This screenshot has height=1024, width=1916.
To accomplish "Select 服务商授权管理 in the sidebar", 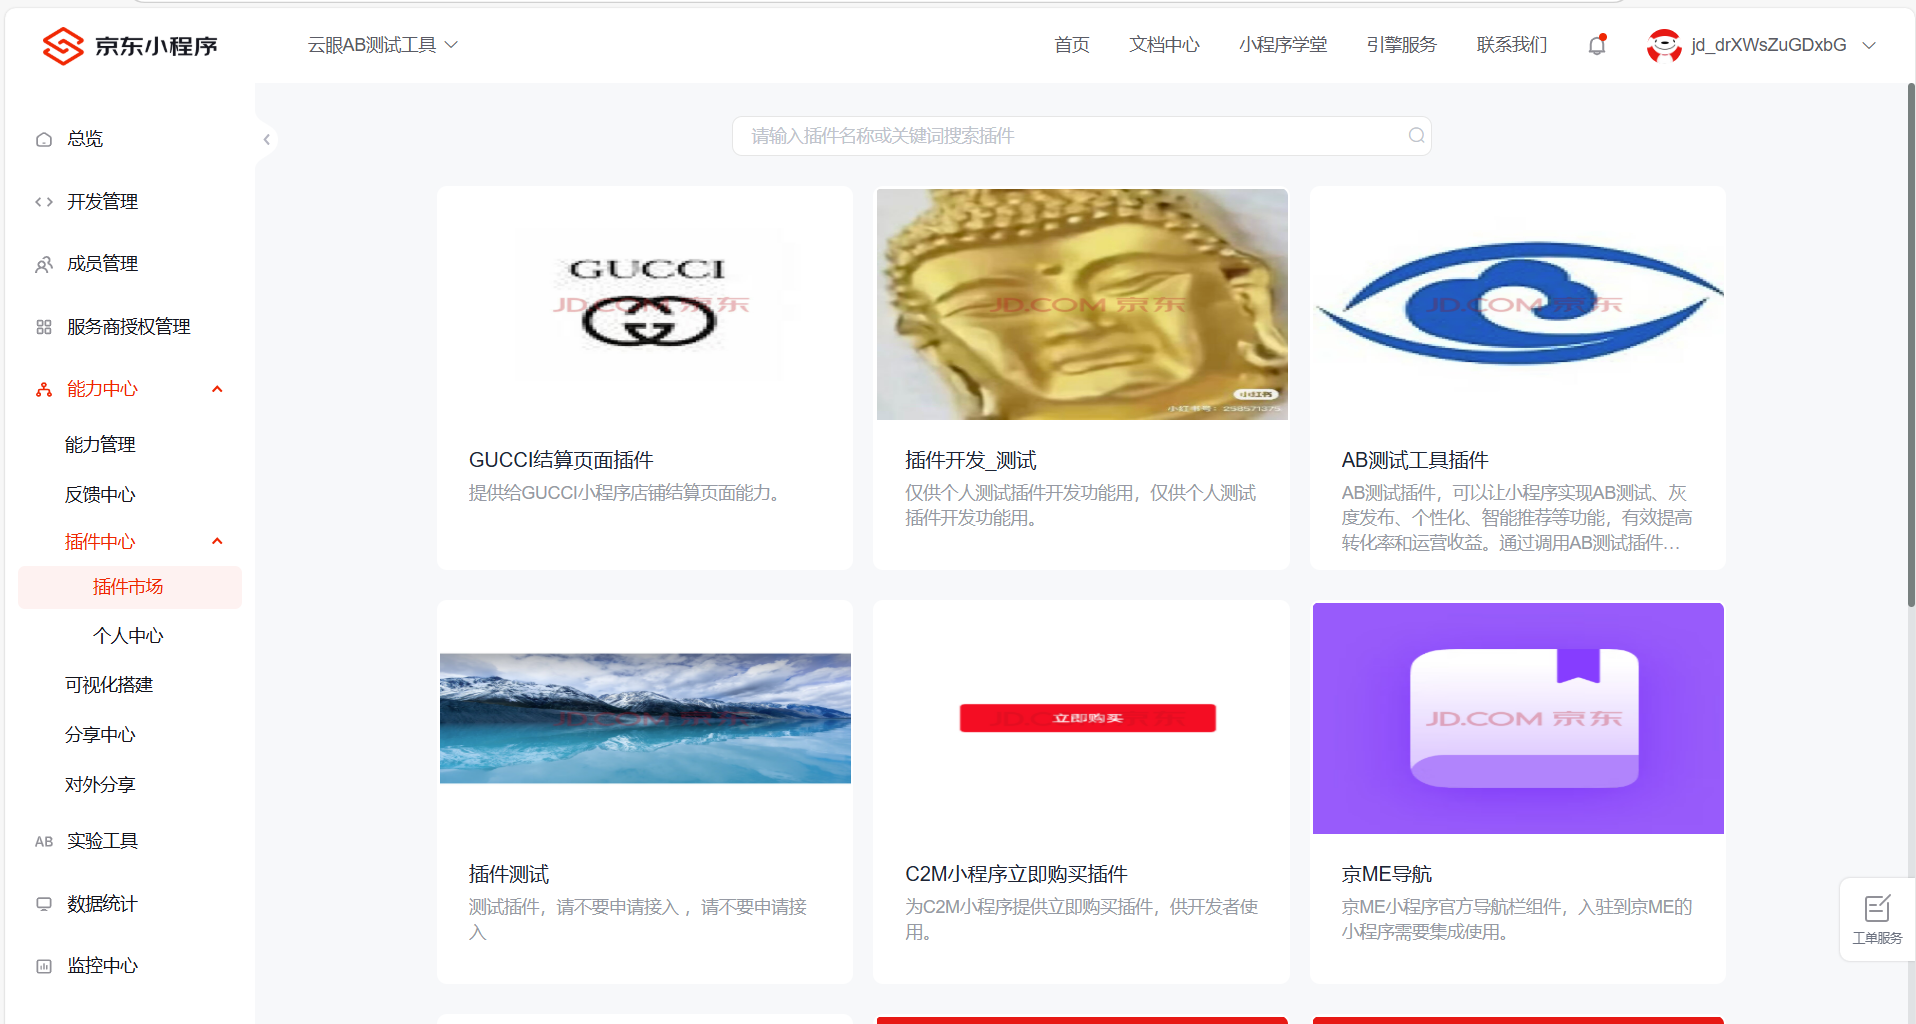I will [x=130, y=327].
